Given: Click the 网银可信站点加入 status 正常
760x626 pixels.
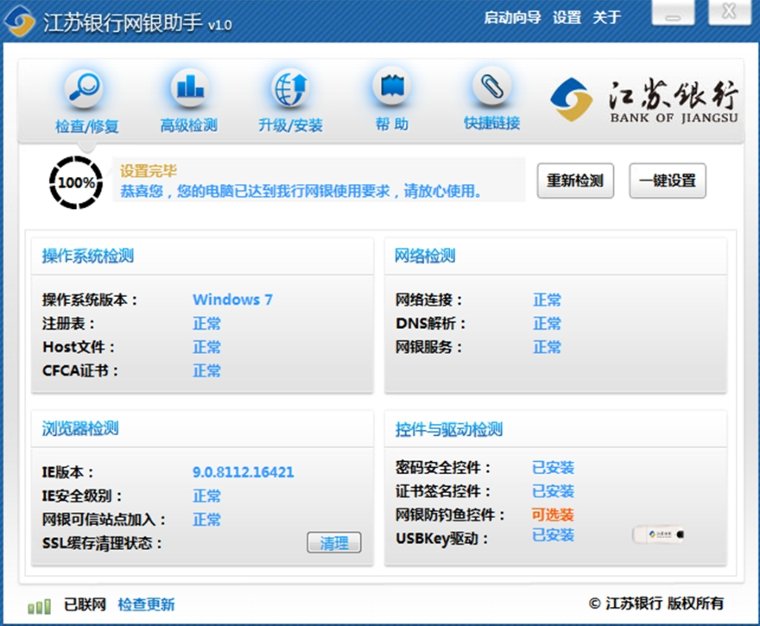Looking at the screenshot, I should point(206,519).
